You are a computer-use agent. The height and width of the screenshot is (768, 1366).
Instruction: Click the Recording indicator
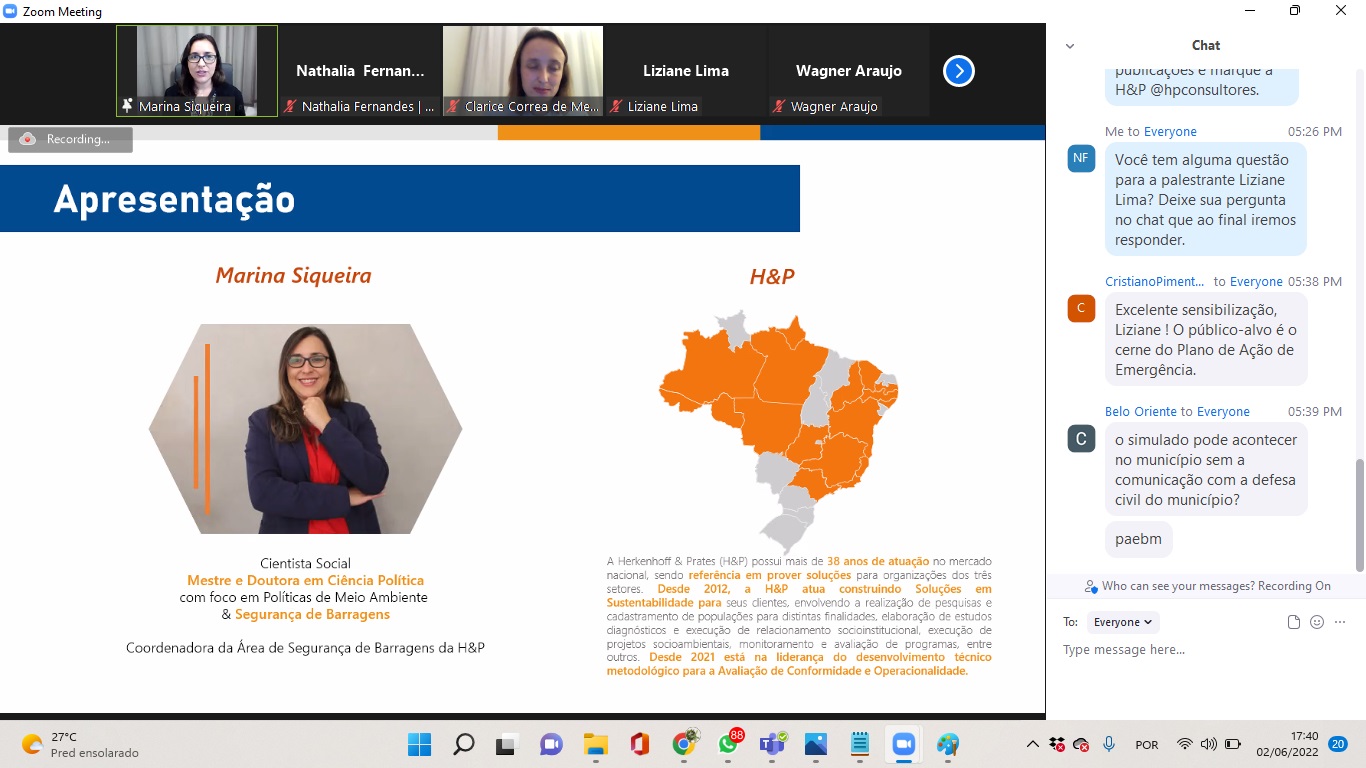(x=70, y=139)
